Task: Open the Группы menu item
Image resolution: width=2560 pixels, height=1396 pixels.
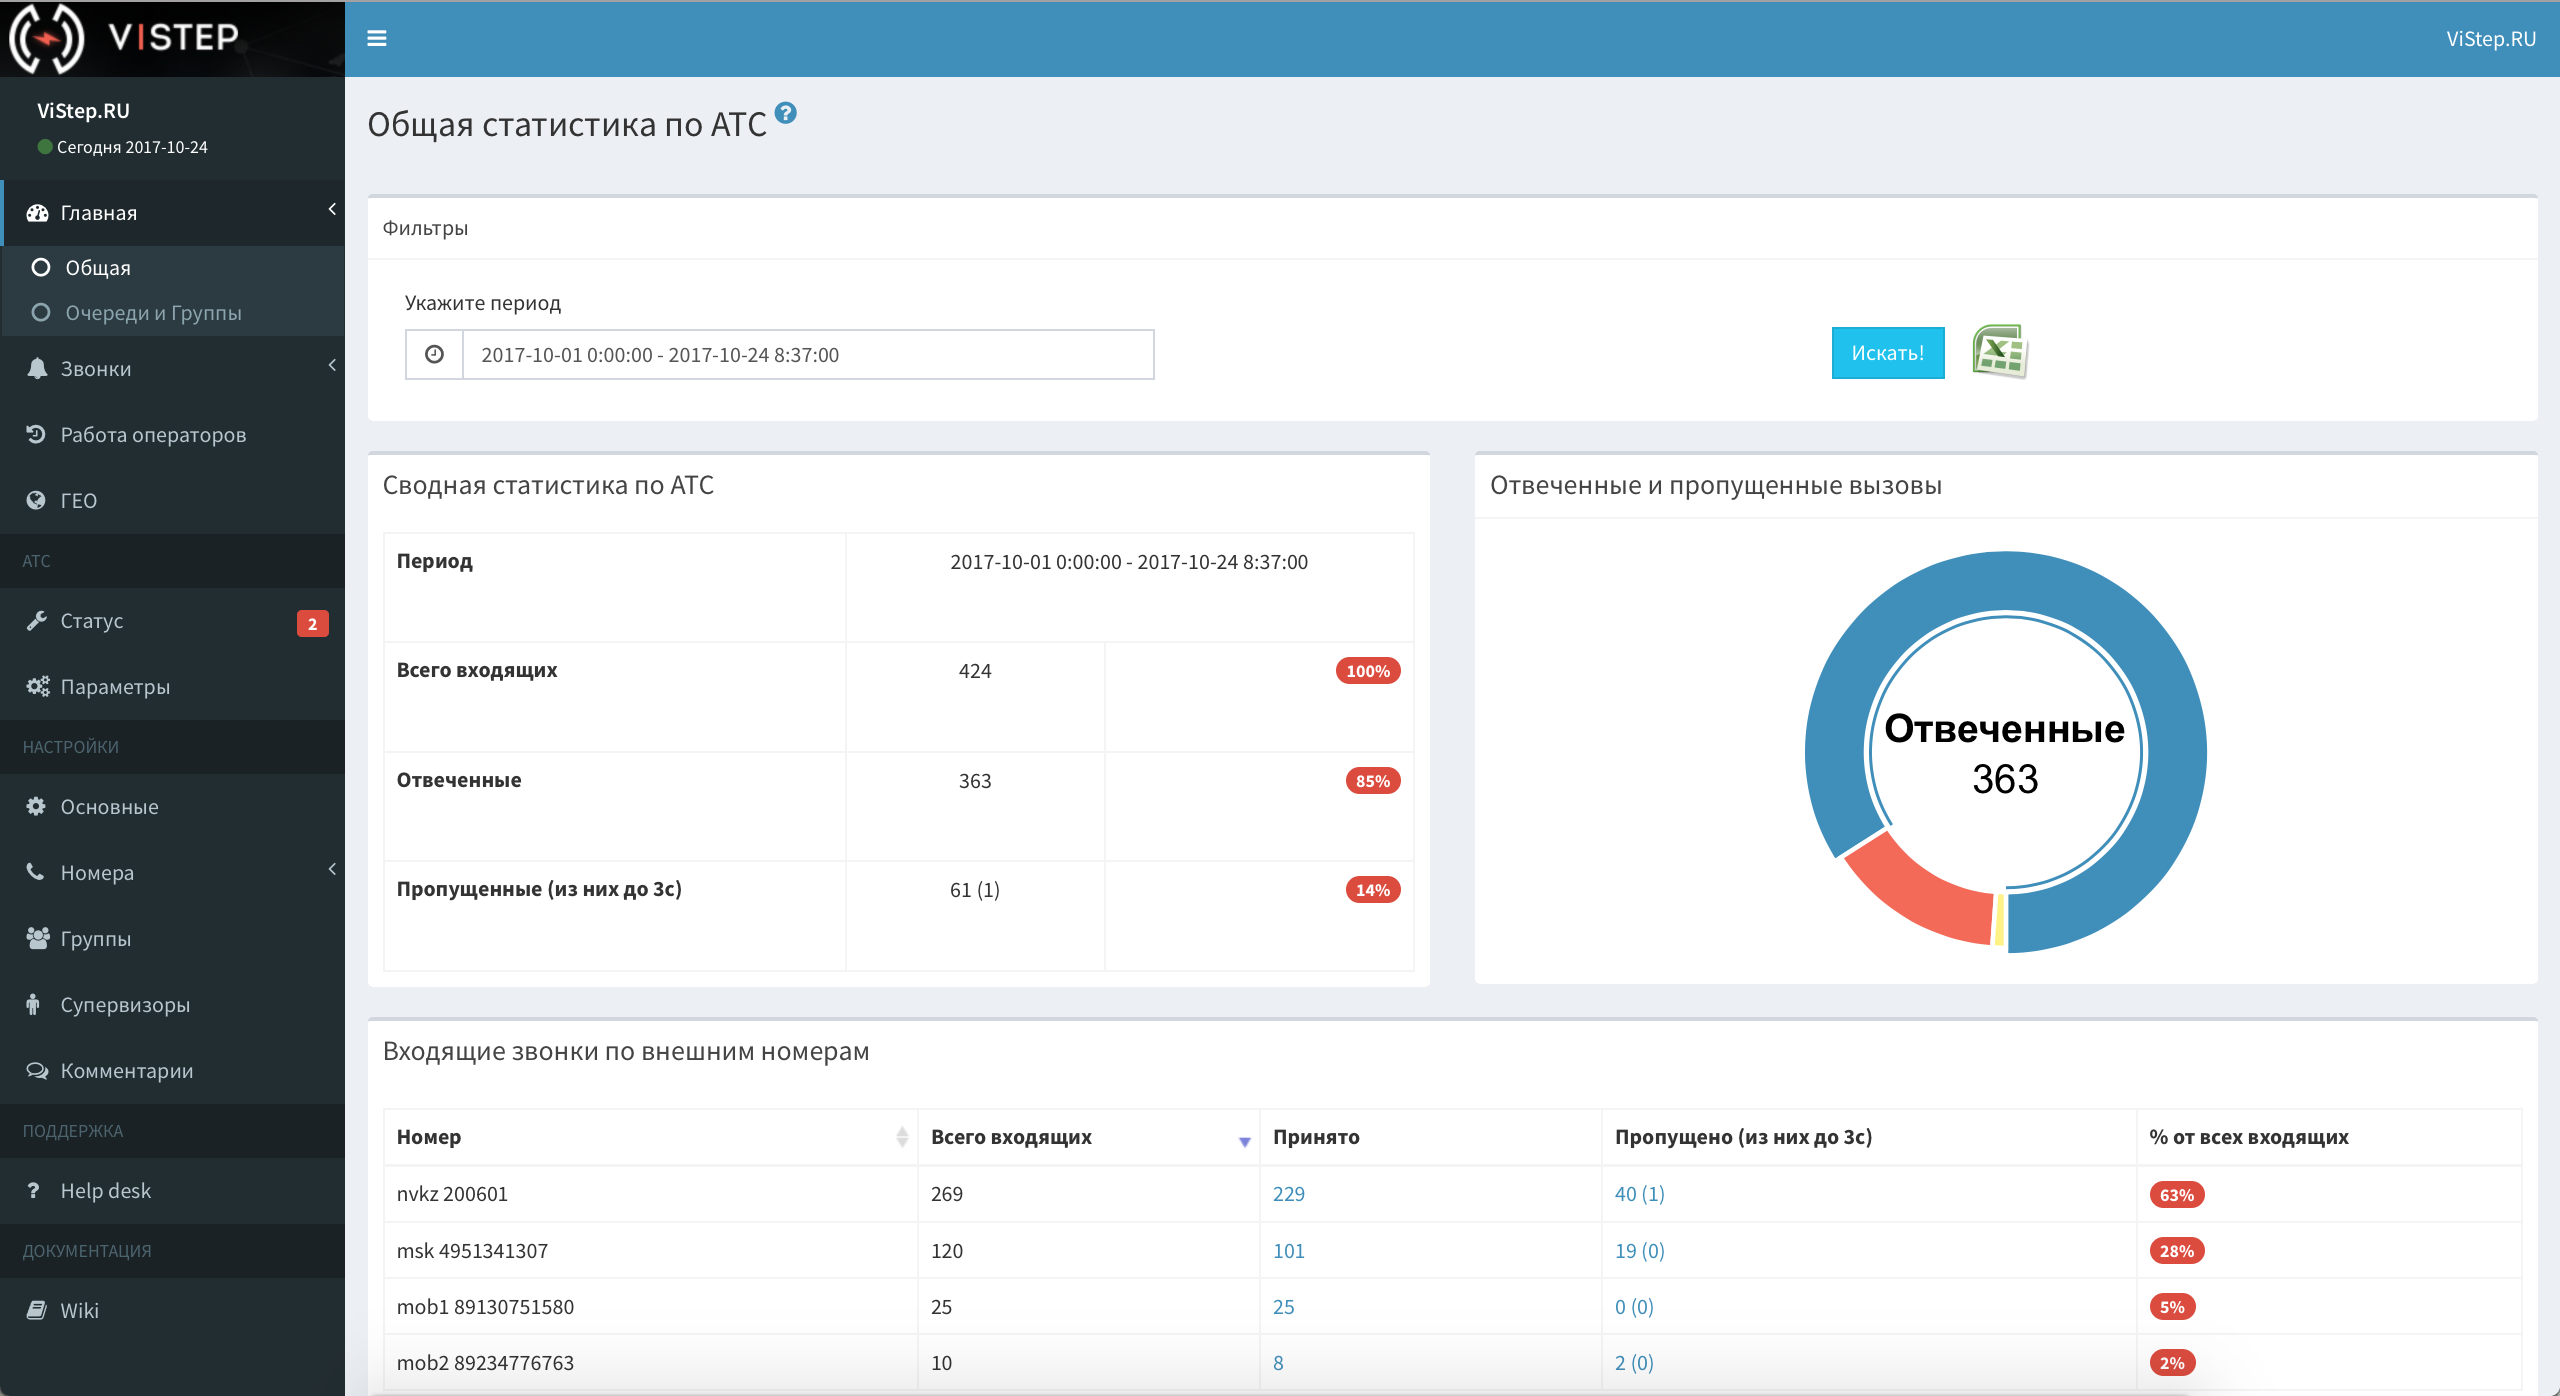Action: (x=172, y=938)
